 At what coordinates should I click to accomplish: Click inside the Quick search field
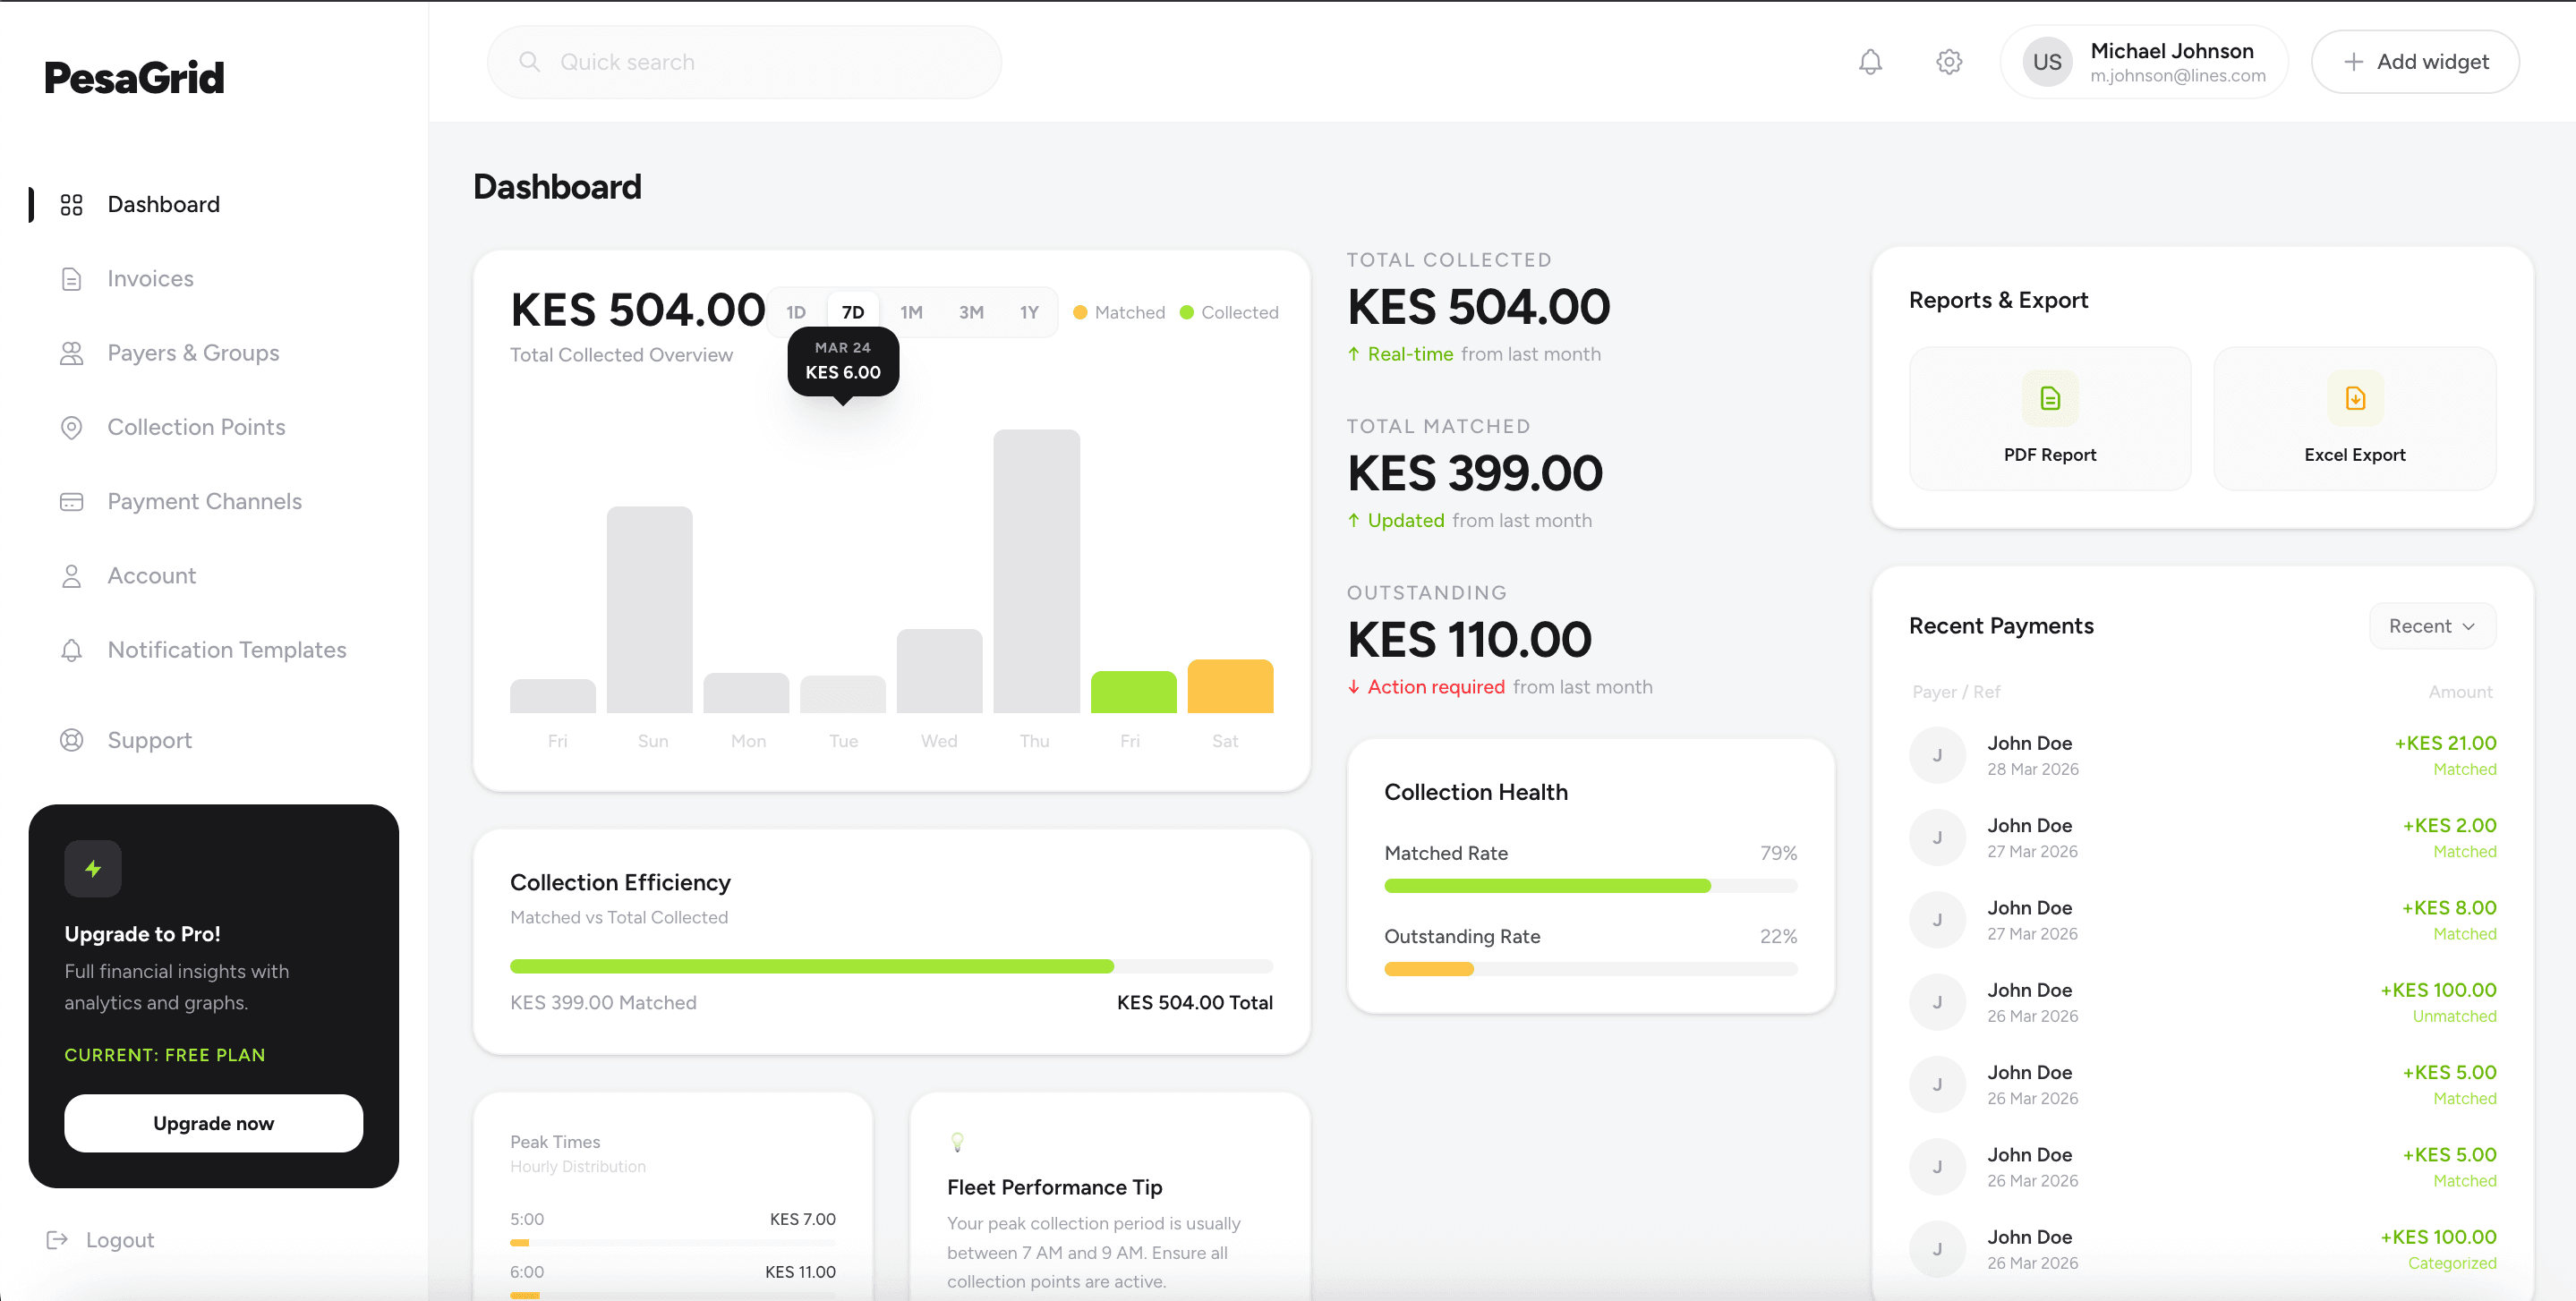coord(743,61)
